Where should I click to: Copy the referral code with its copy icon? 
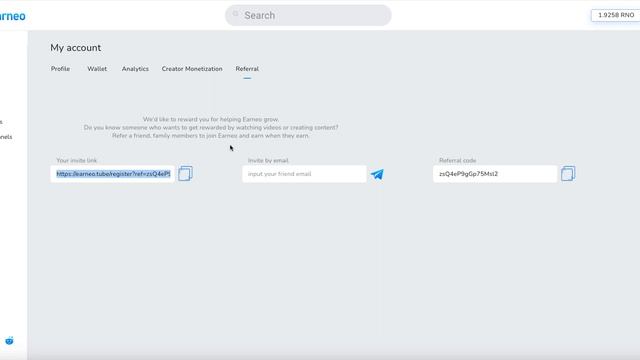[568, 173]
